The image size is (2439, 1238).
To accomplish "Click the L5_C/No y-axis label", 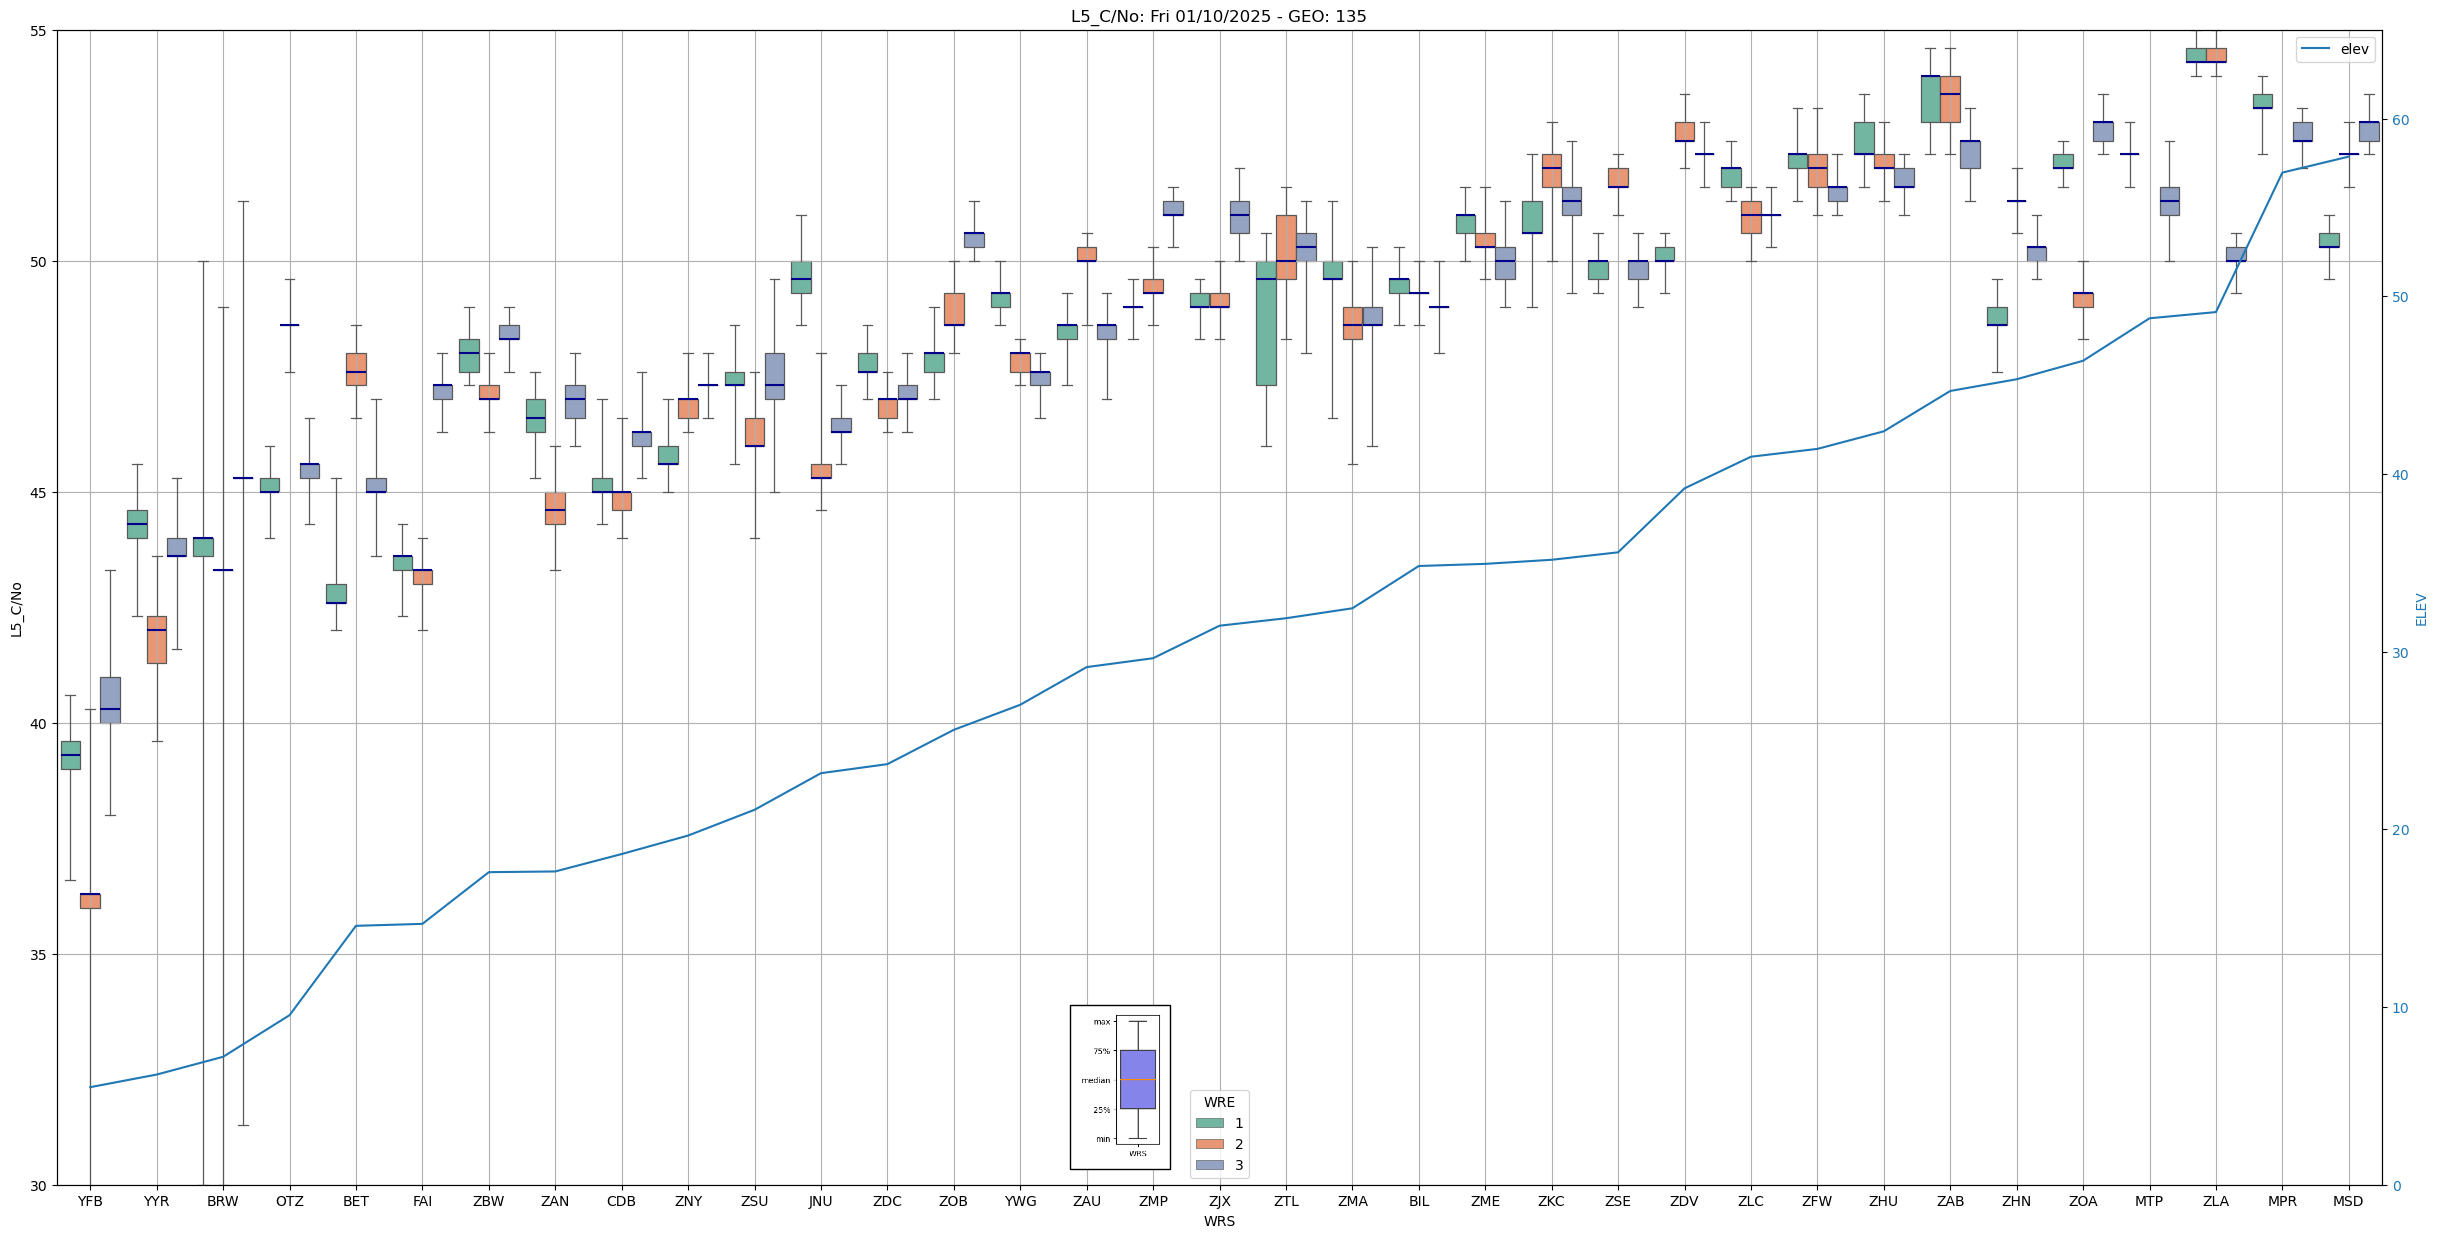I will [16, 609].
